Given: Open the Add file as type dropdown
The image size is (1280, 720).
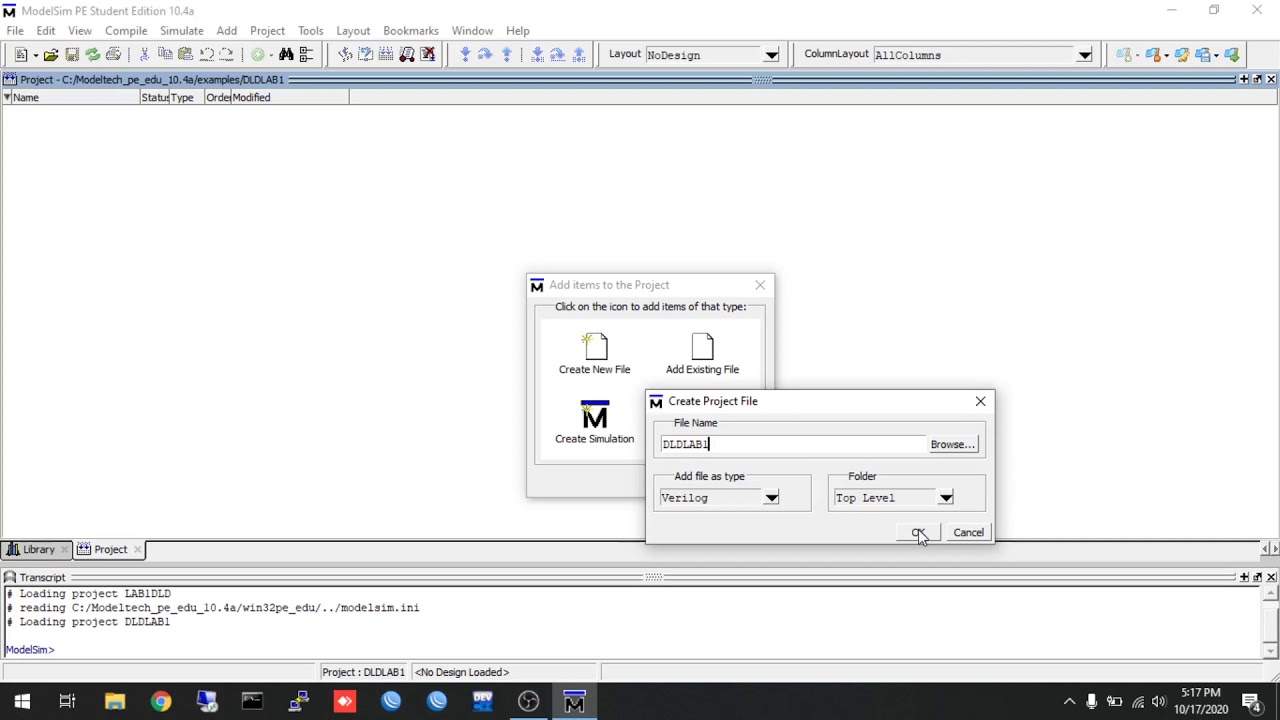Looking at the screenshot, I should [772, 498].
